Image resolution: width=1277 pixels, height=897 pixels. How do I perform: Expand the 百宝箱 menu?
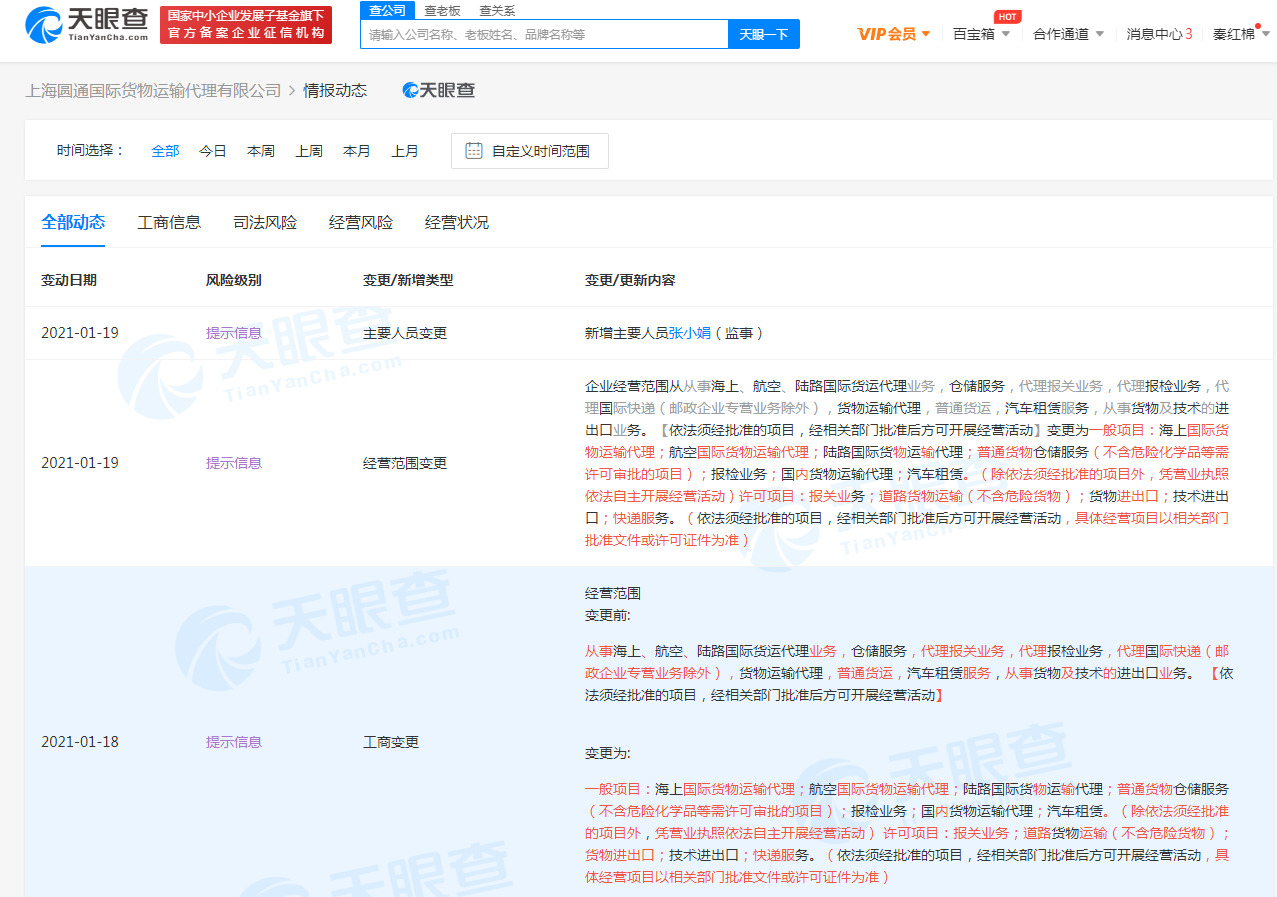point(981,34)
